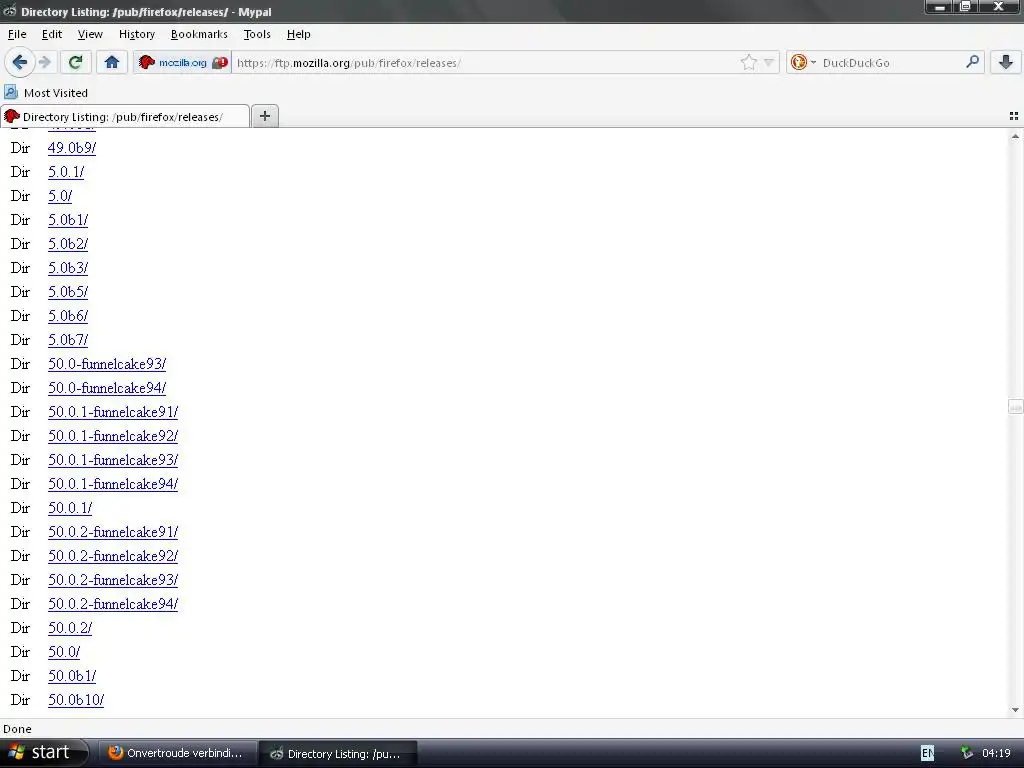Open the 5.0.1/ directory link
Screen dimensions: 1024x768
(66, 172)
